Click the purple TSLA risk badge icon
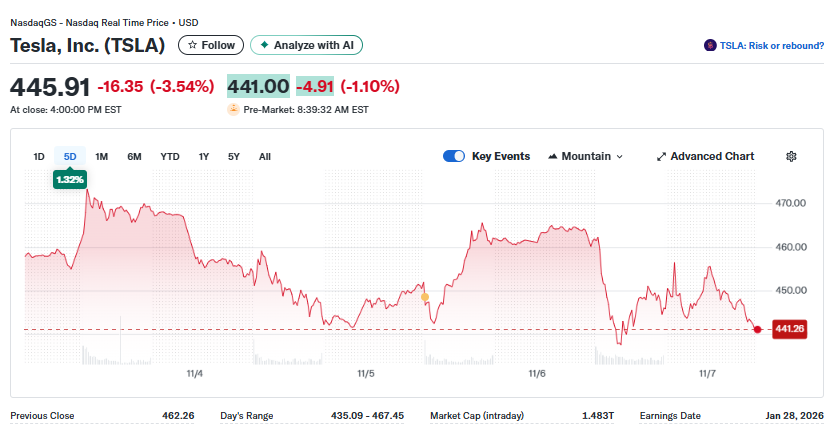837x432 pixels. point(710,45)
